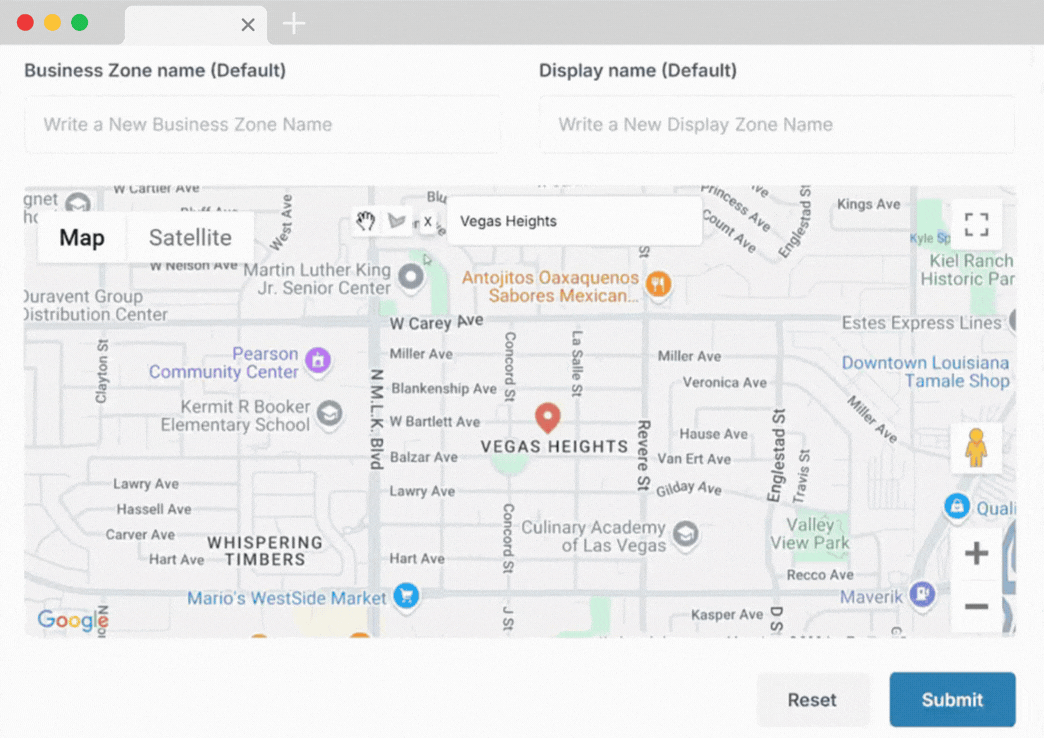The width and height of the screenshot is (1044, 738).
Task: Click the Clayton St street label
Action: coord(101,372)
